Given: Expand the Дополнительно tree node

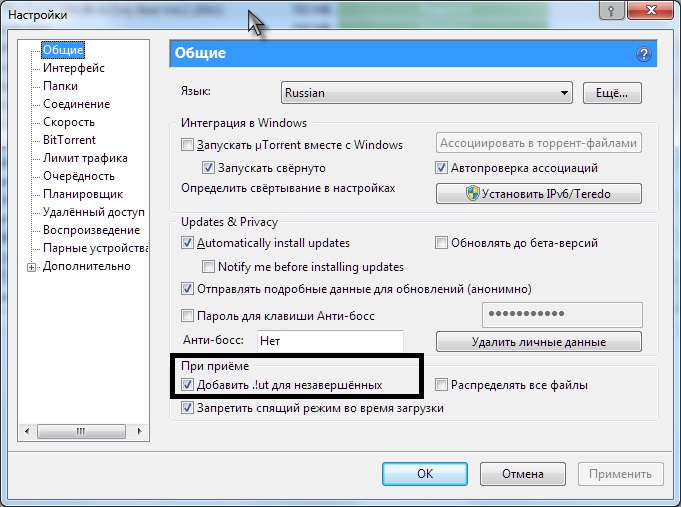Looking at the screenshot, I should pos(31,267).
